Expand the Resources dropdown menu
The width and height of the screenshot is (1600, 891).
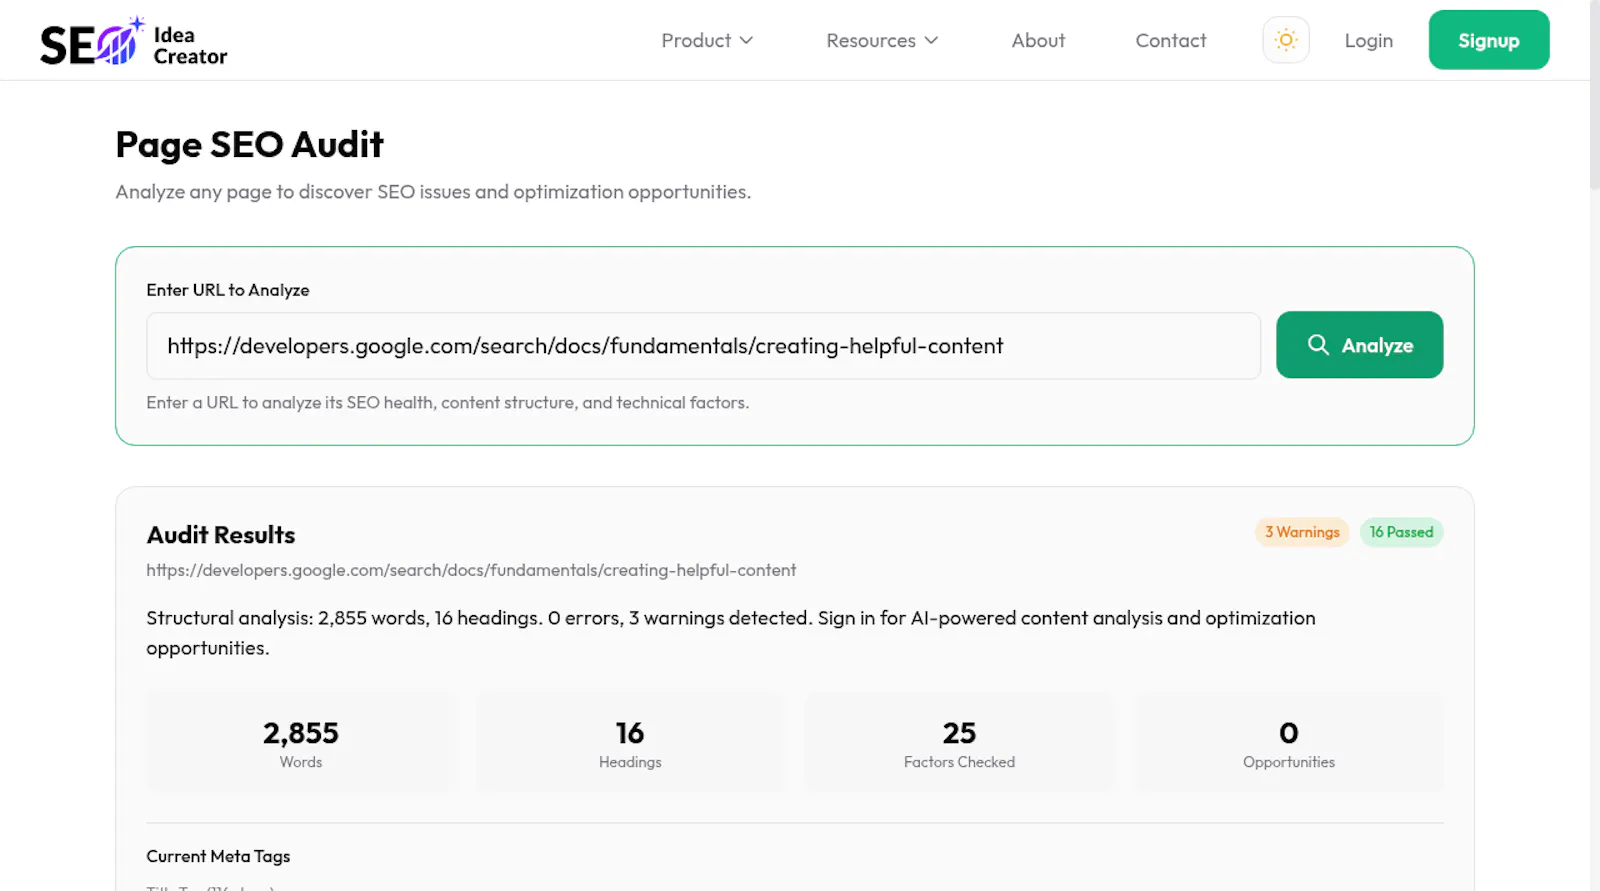pos(882,41)
